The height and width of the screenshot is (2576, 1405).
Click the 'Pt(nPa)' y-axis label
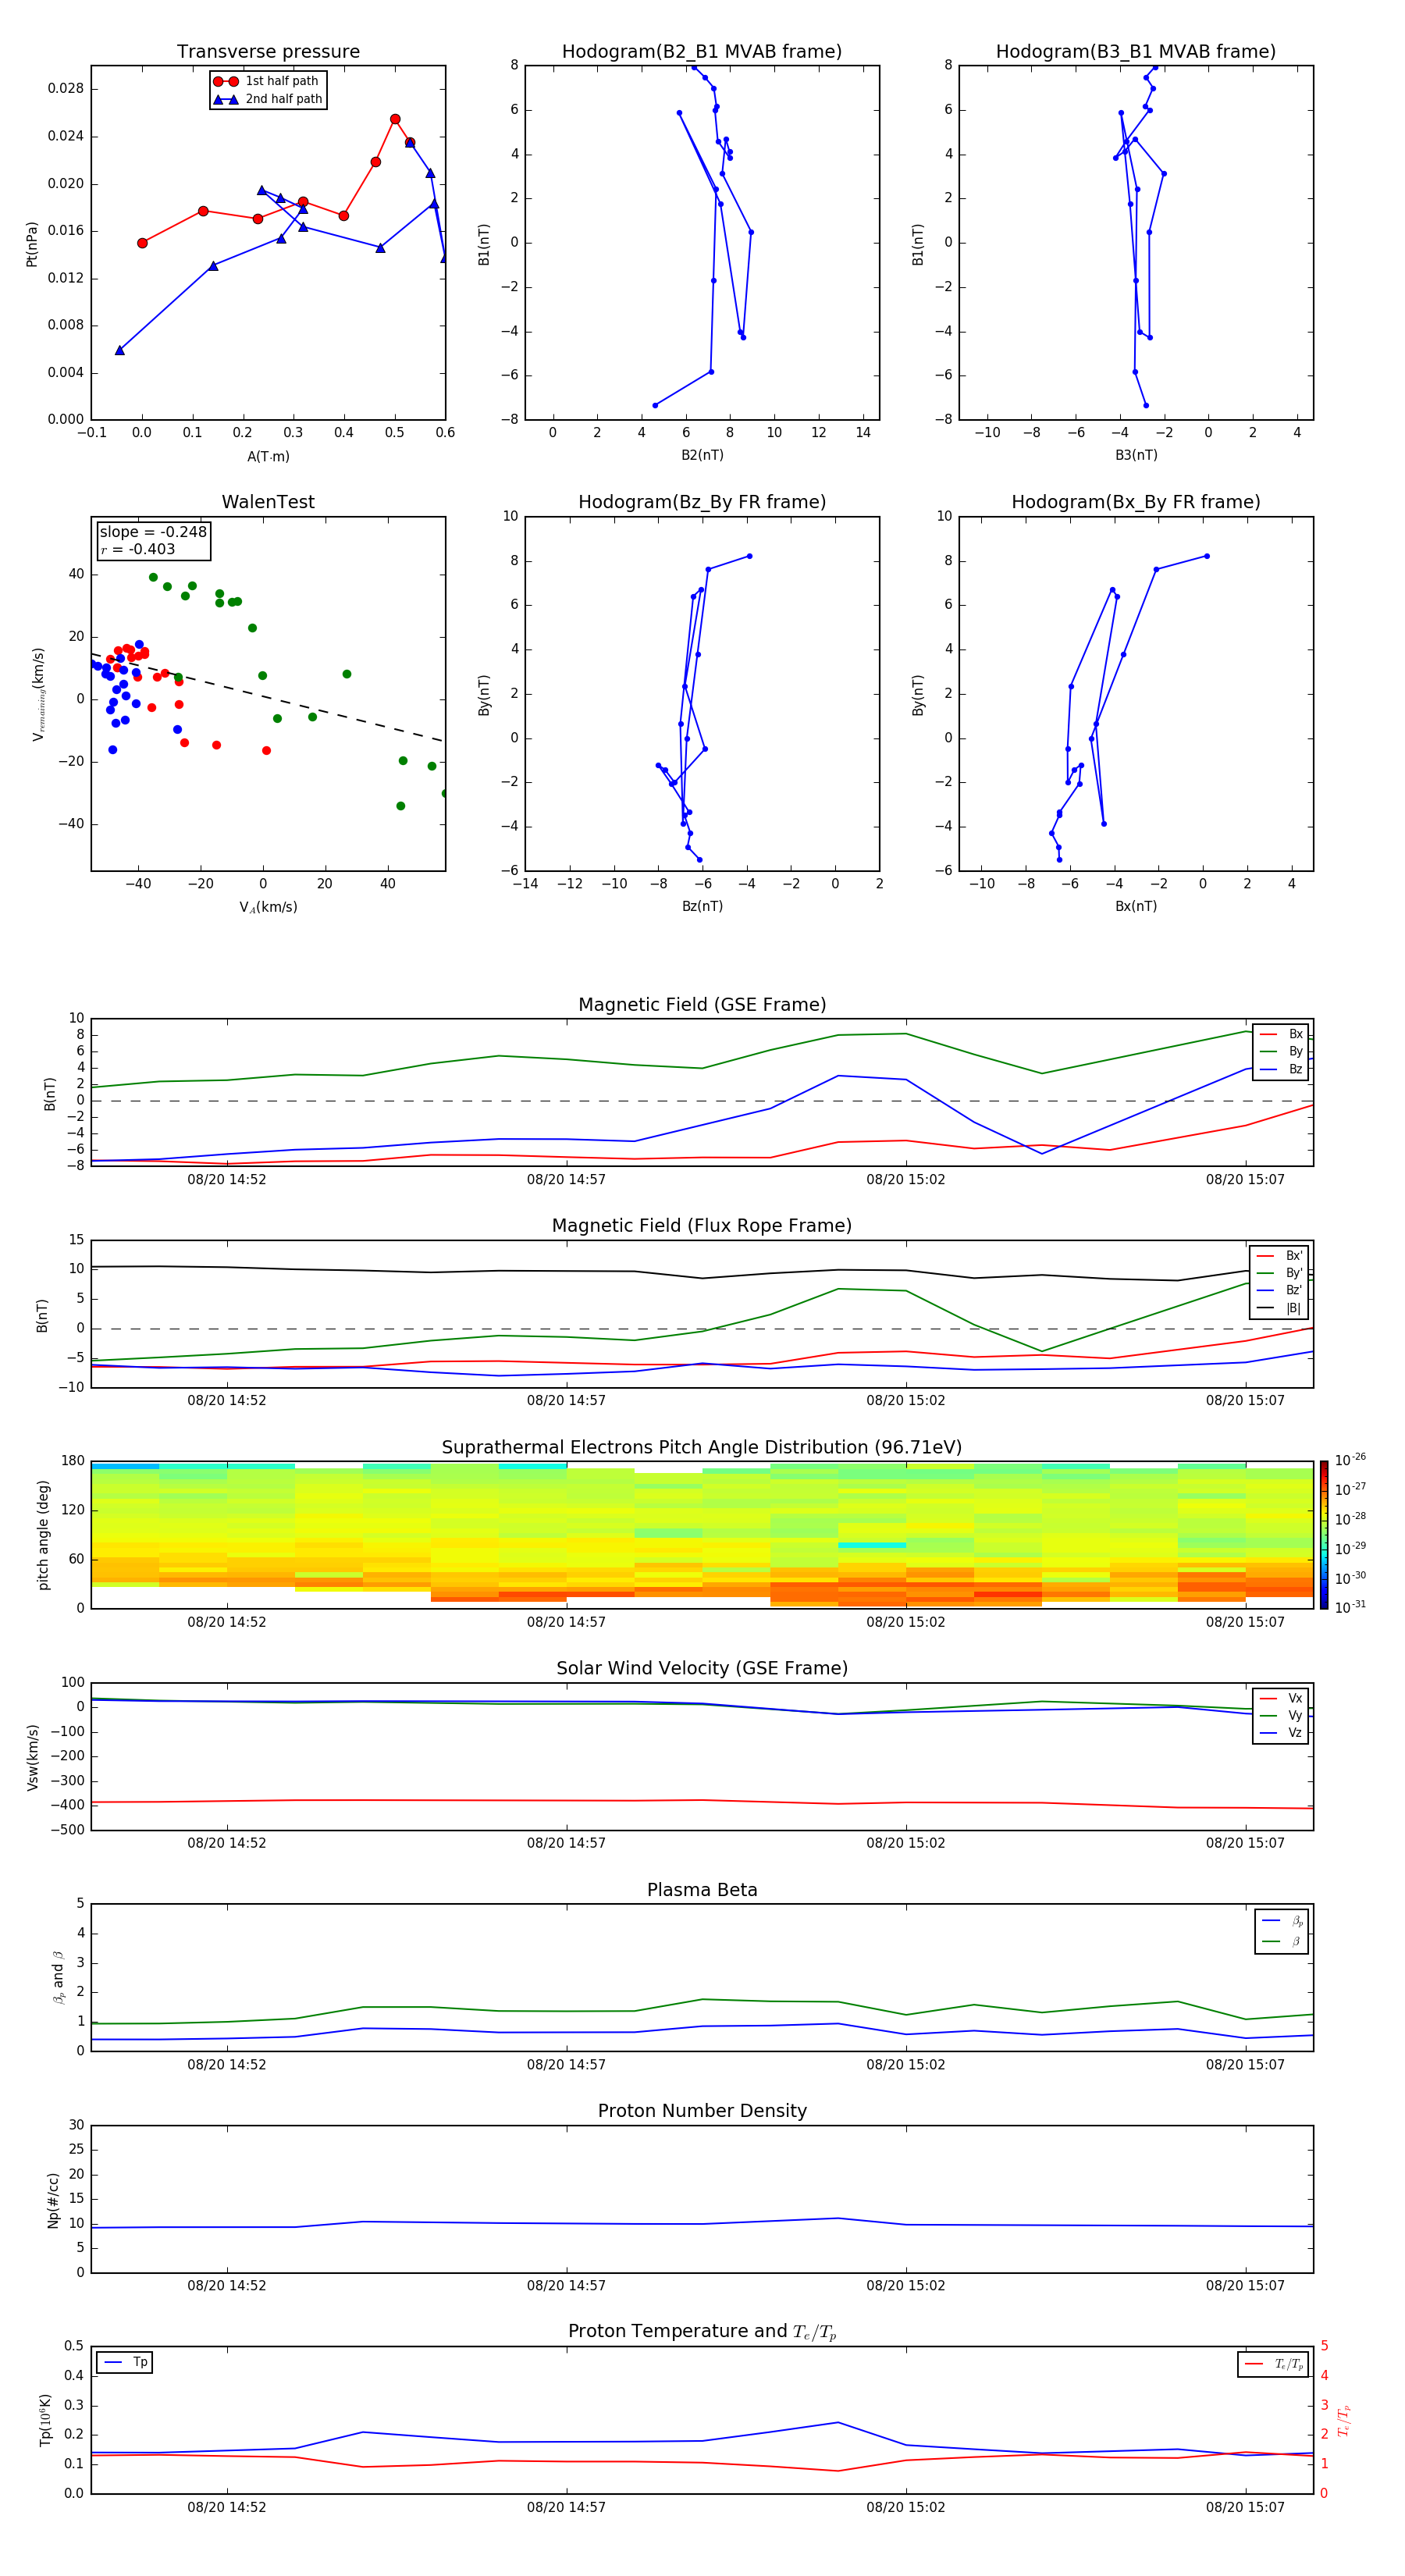coord(32,244)
